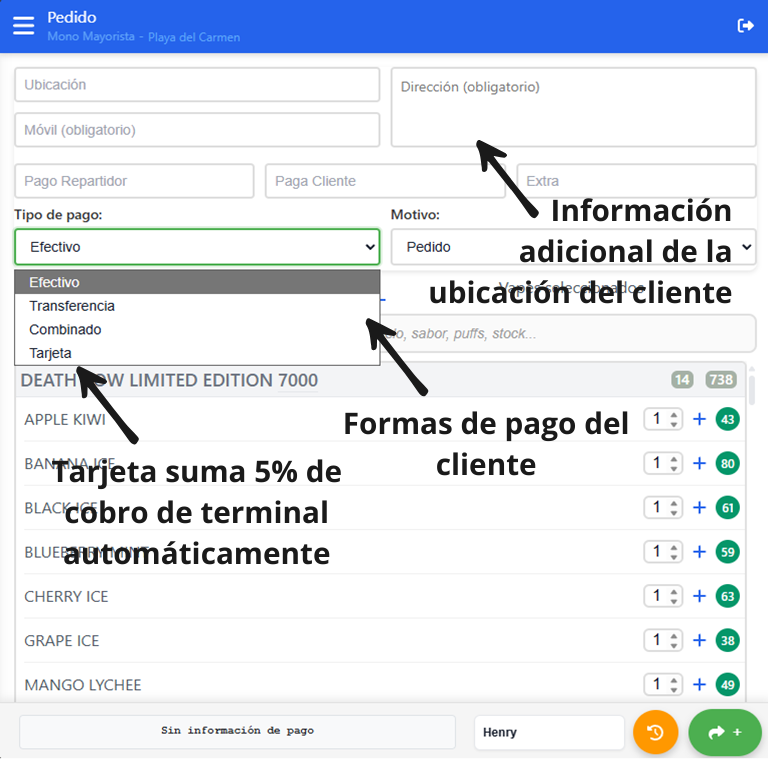Image resolution: width=768 pixels, height=768 pixels.
Task: Choose Combinado from payment list
Action: [65, 329]
